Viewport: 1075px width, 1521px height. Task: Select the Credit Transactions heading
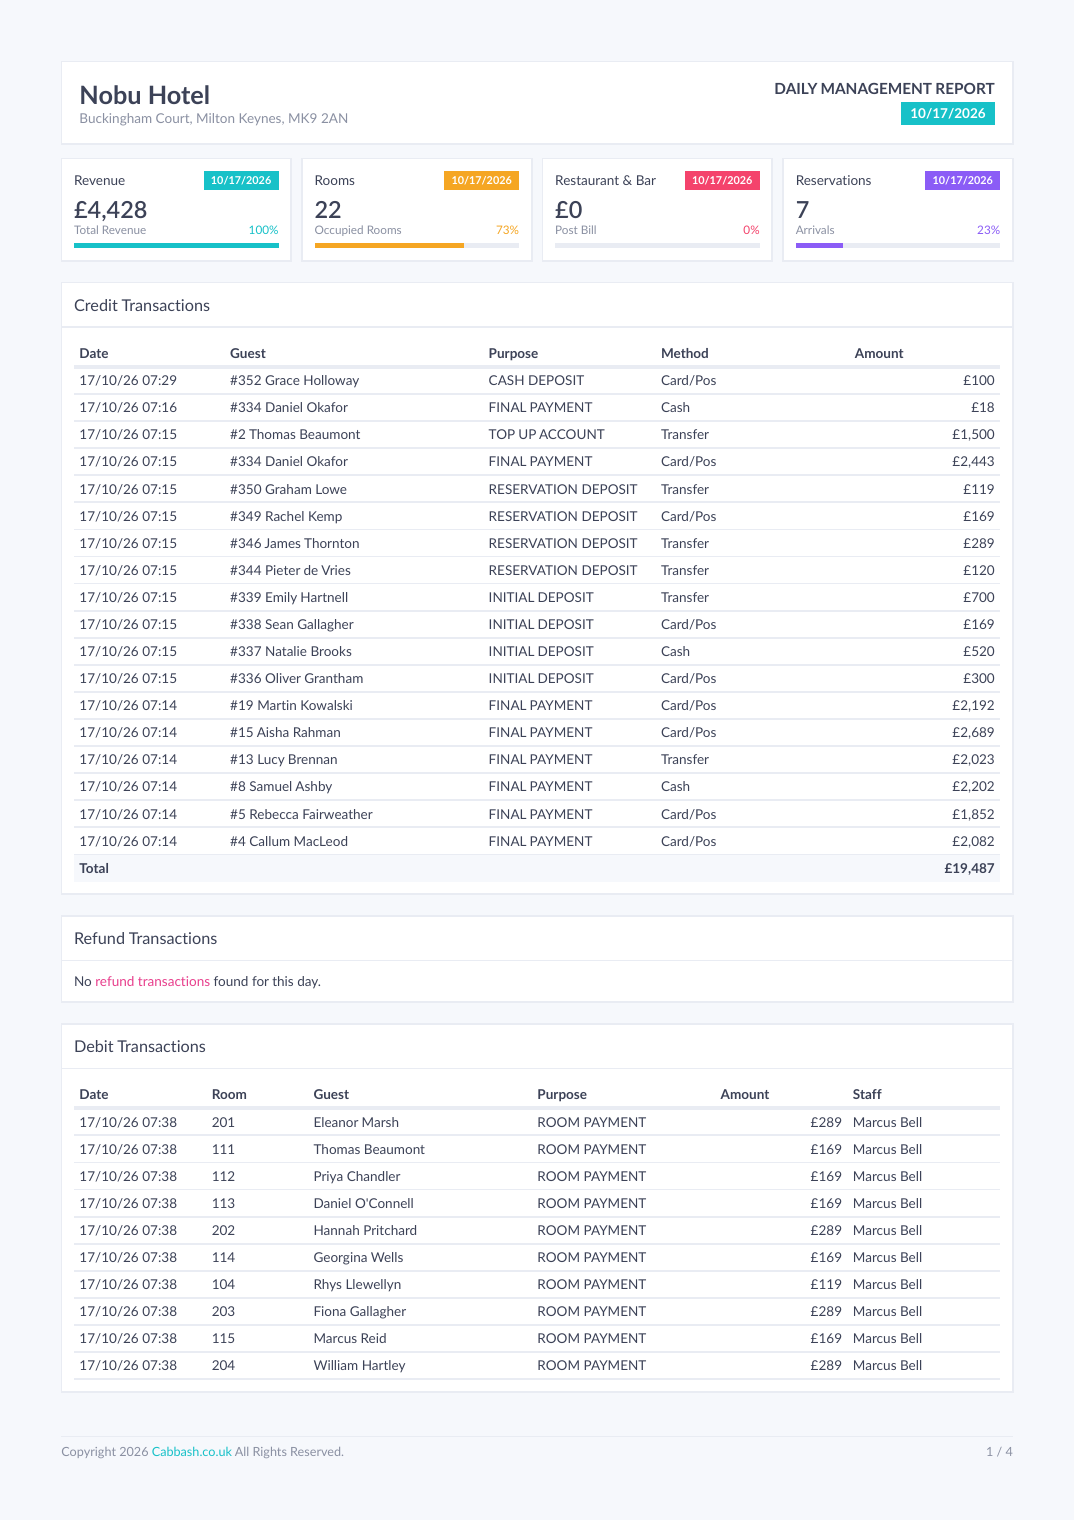click(x=142, y=306)
